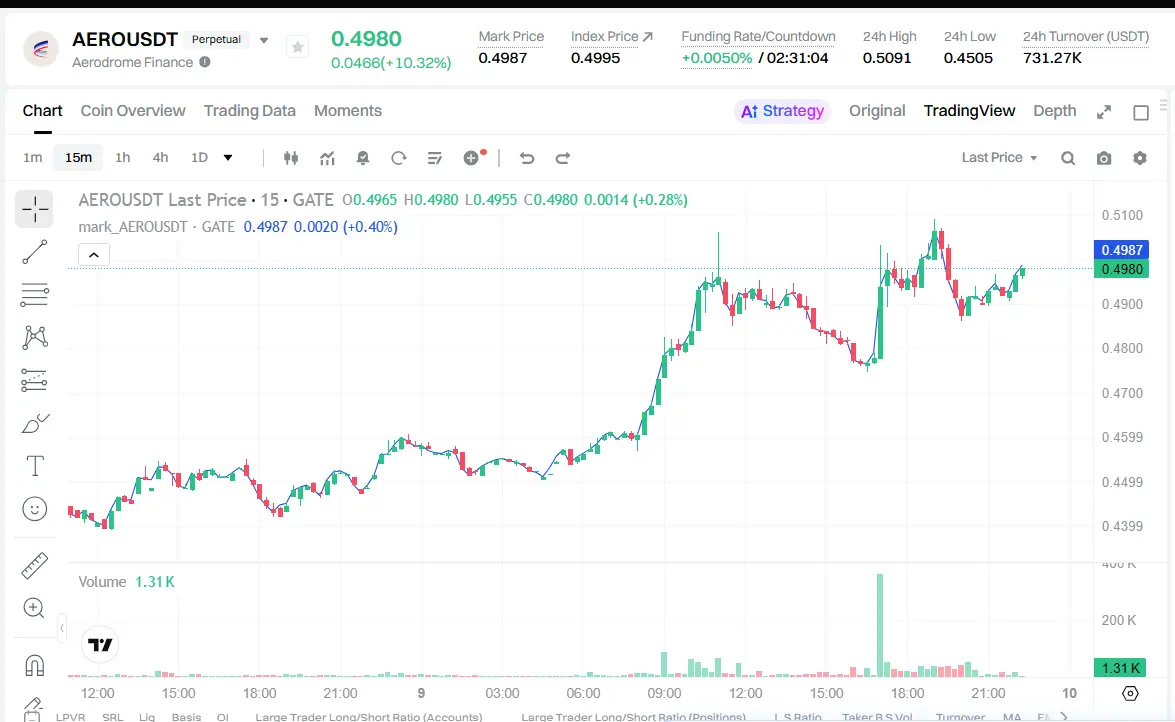Click the plus circle icon with red dot
The image size is (1175, 722).
(472, 157)
